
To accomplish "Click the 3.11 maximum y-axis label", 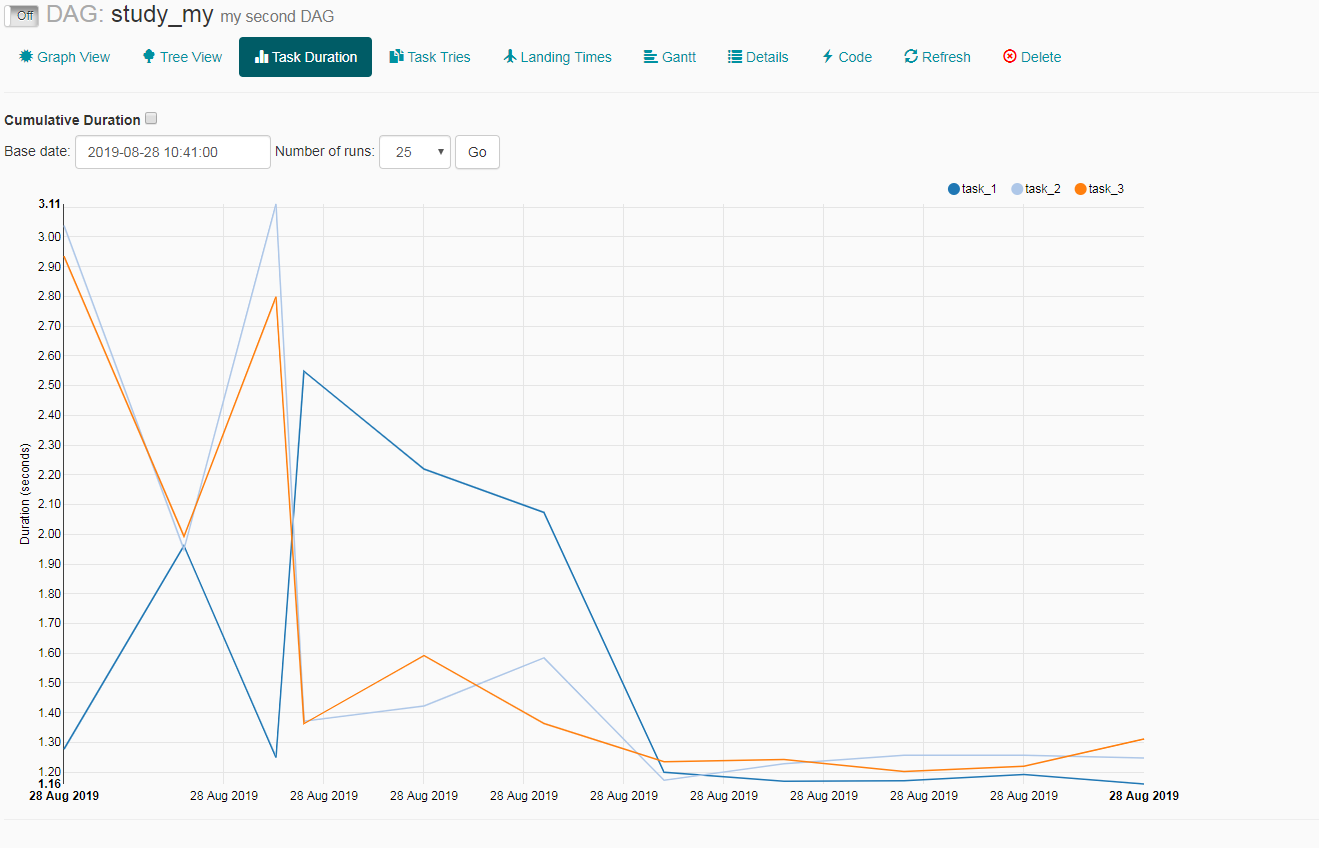I will pyautogui.click(x=49, y=204).
